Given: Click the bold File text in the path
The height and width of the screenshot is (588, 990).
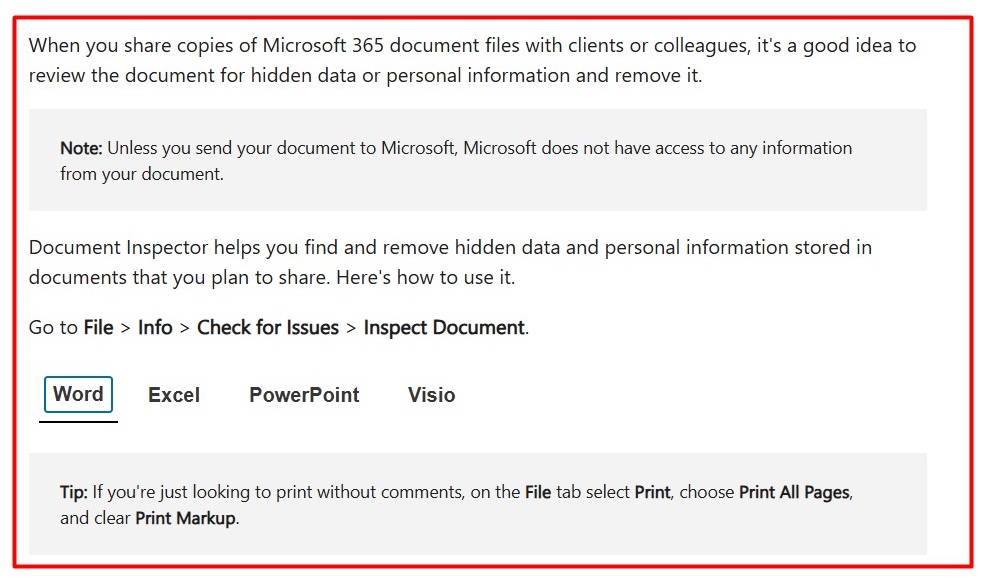Looking at the screenshot, I should pos(98,327).
